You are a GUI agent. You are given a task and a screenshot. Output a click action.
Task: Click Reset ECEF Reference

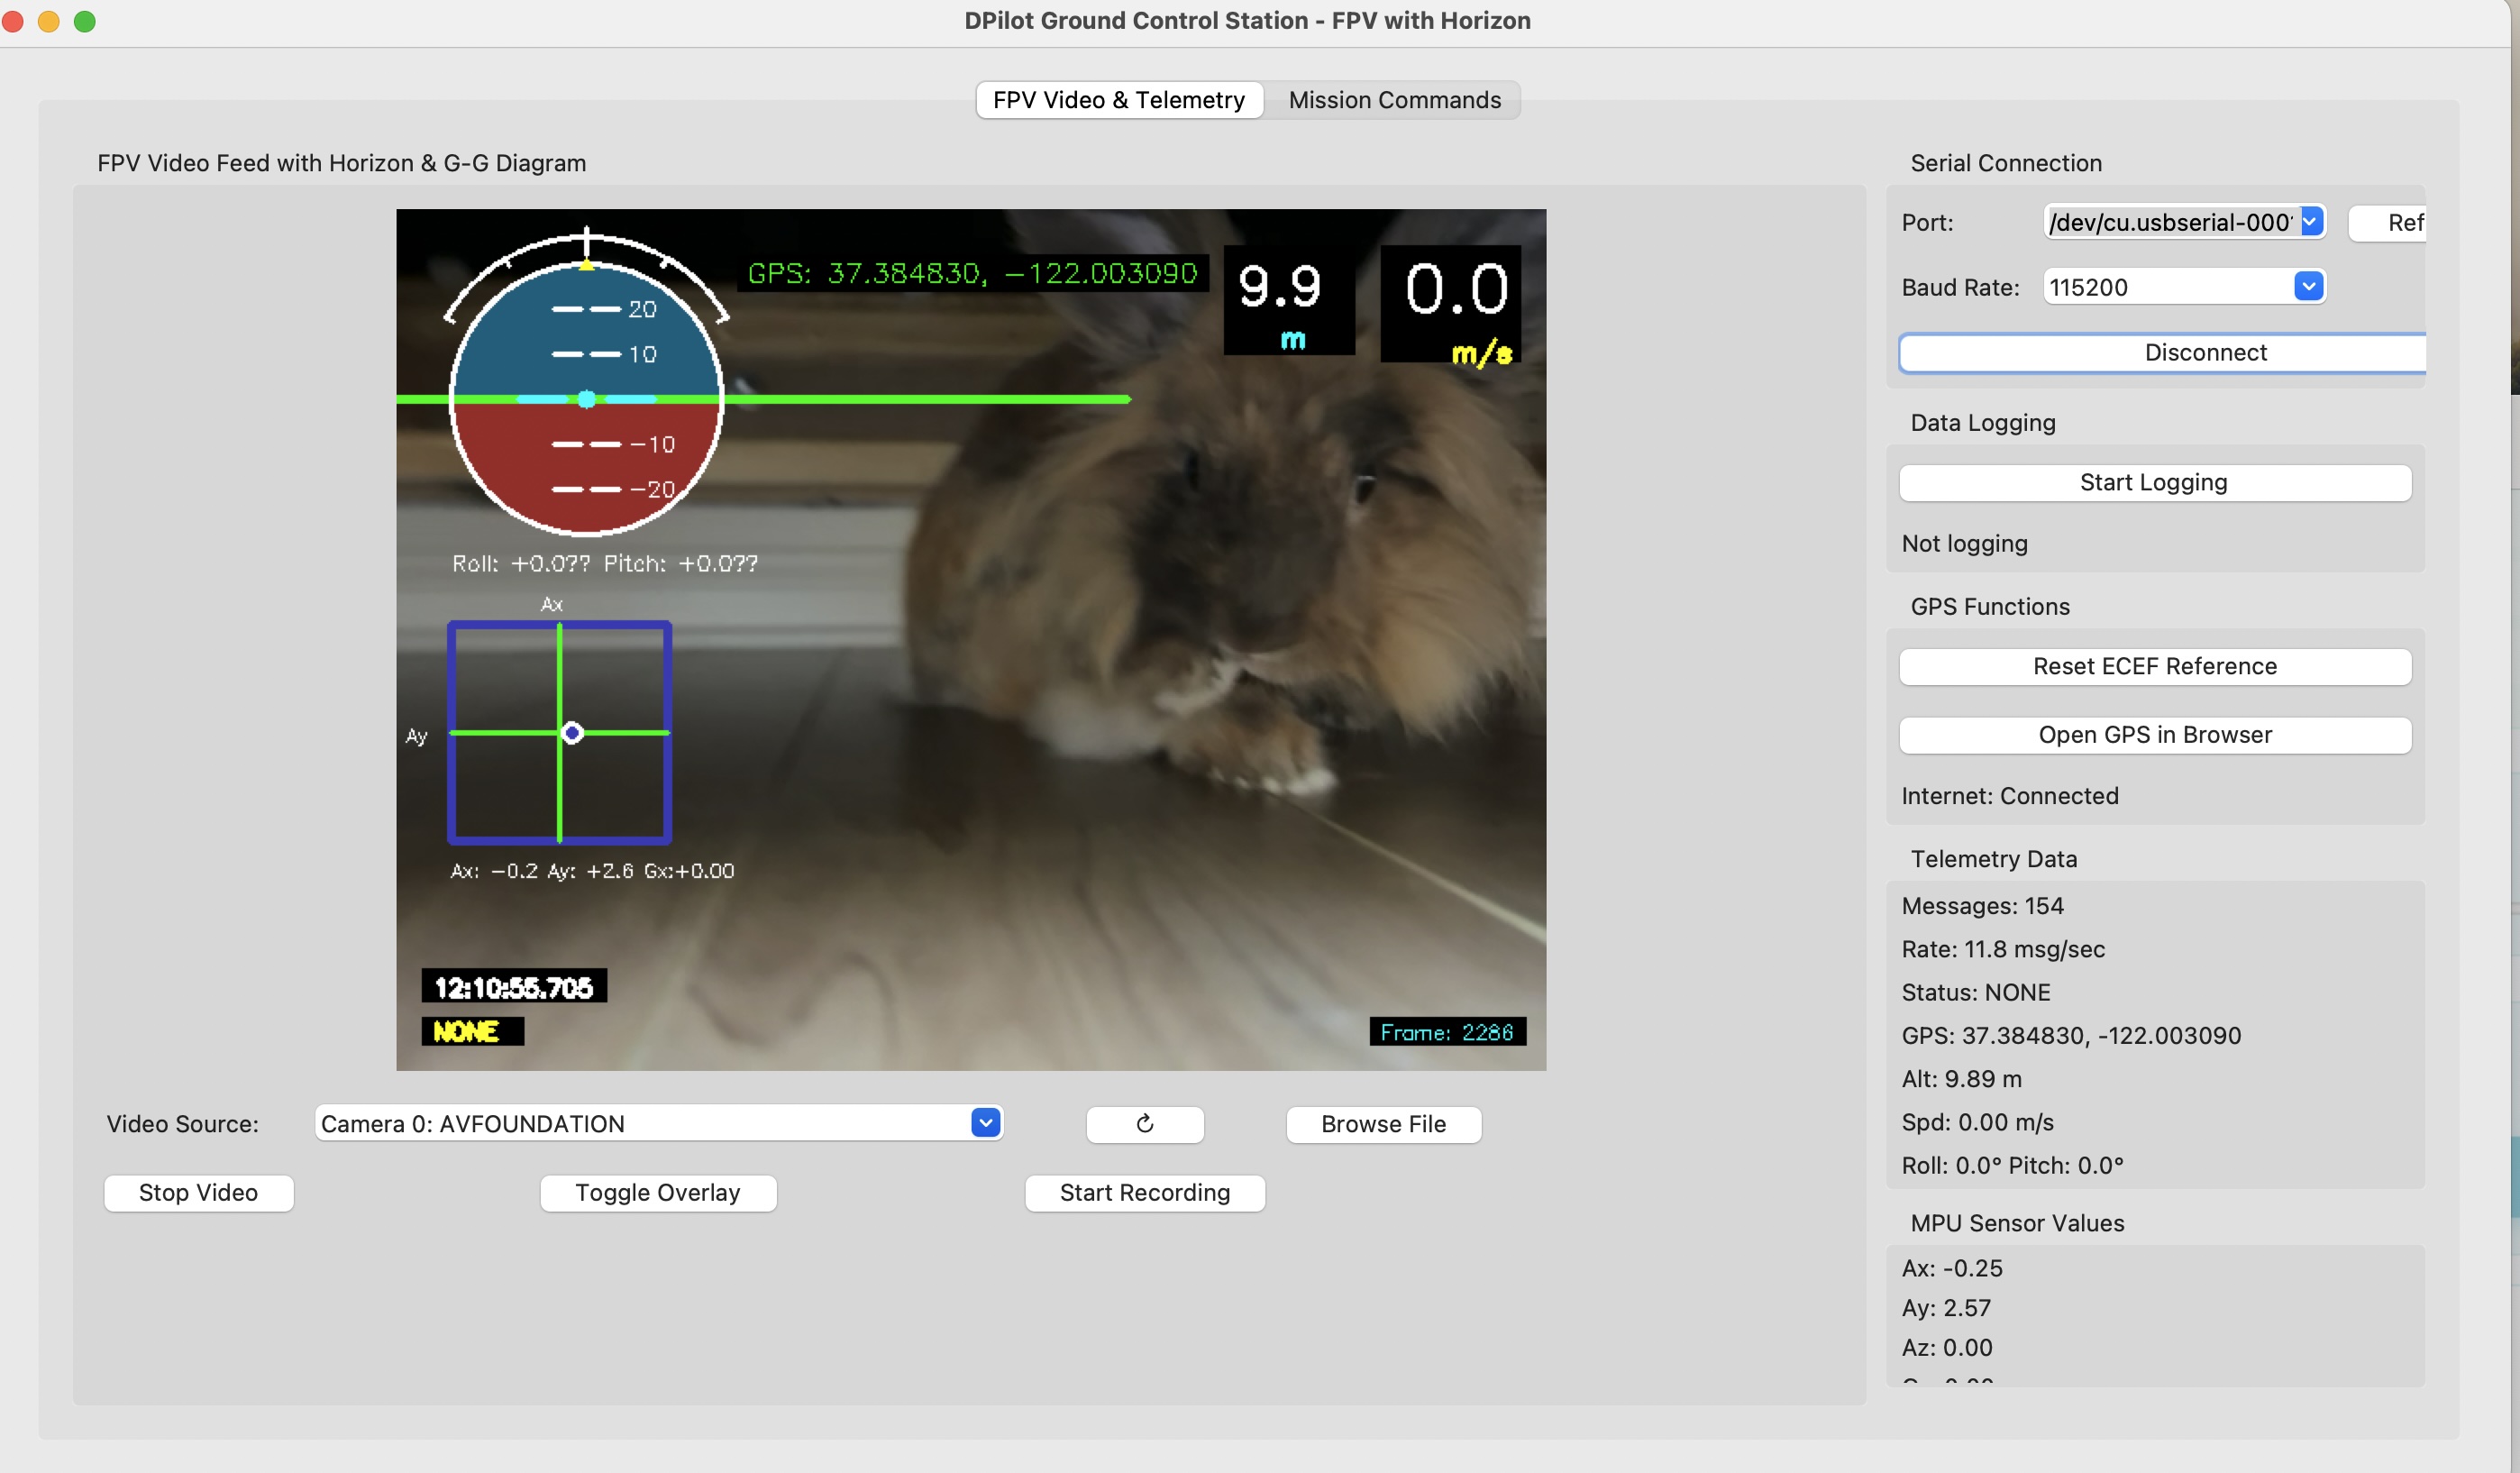click(2154, 666)
